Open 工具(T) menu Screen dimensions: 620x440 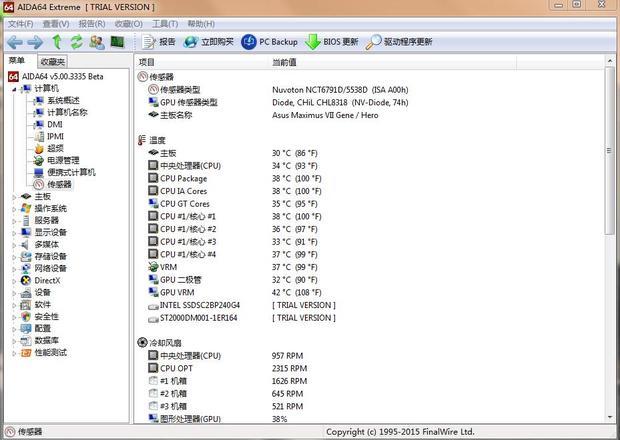point(165,24)
